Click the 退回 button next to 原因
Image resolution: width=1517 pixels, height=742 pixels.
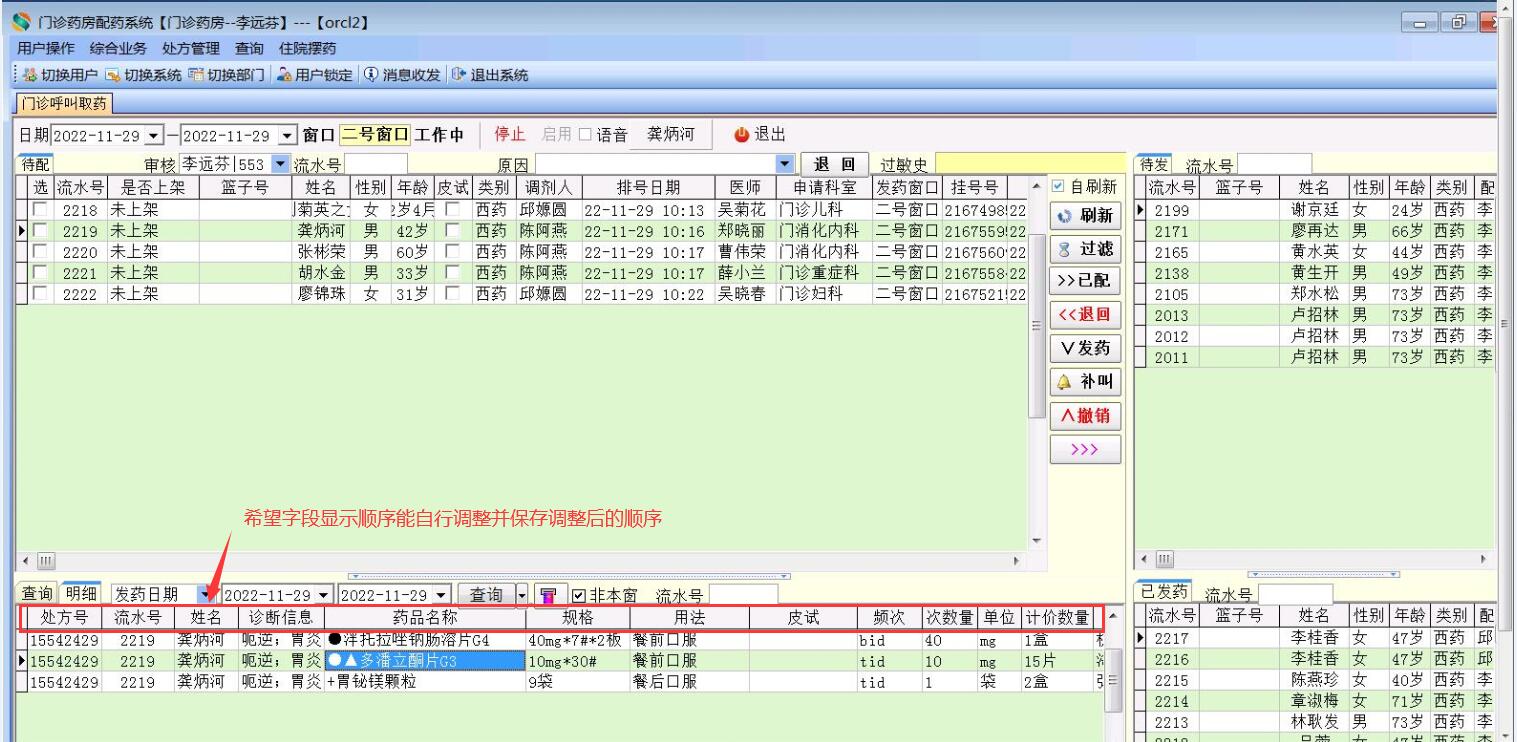(x=833, y=162)
